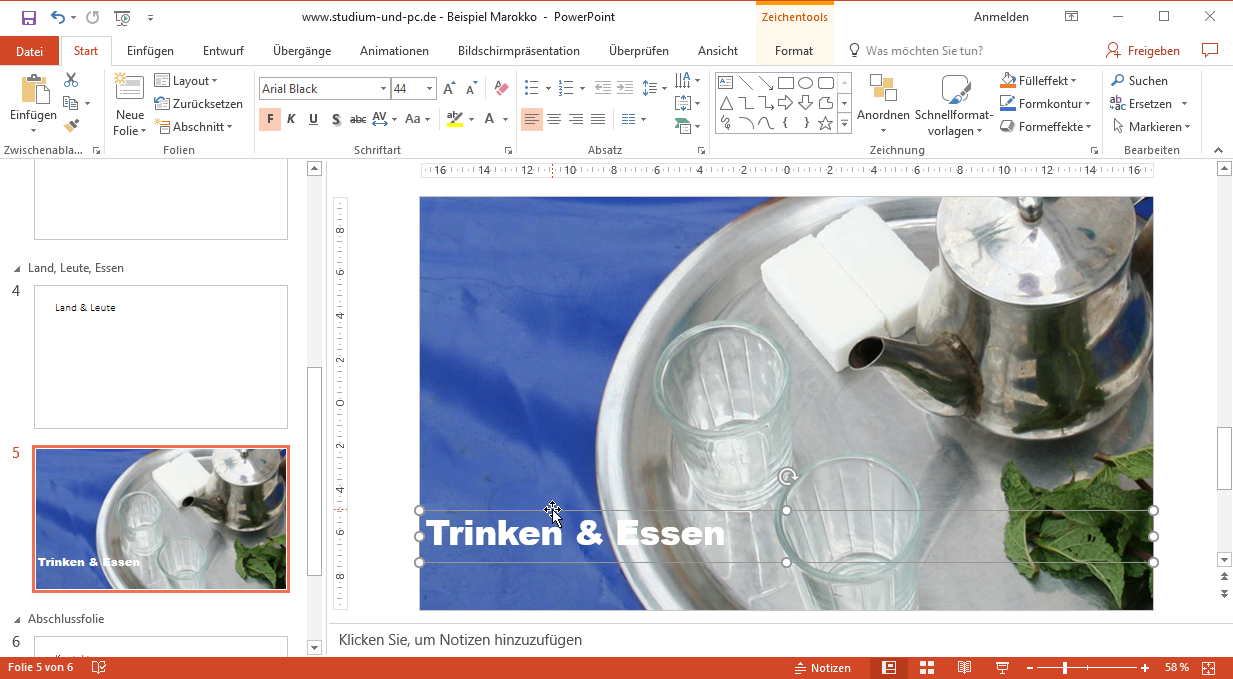Choose the five-point star shape
The image size is (1233, 679).
pos(825,123)
